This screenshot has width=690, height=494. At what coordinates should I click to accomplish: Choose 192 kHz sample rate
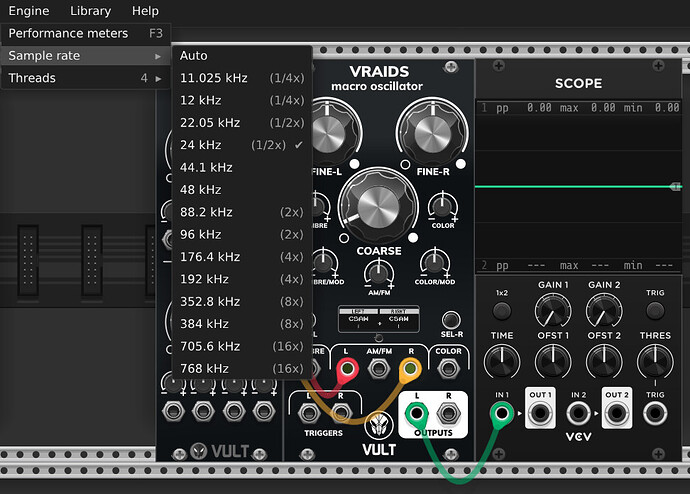(x=242, y=279)
